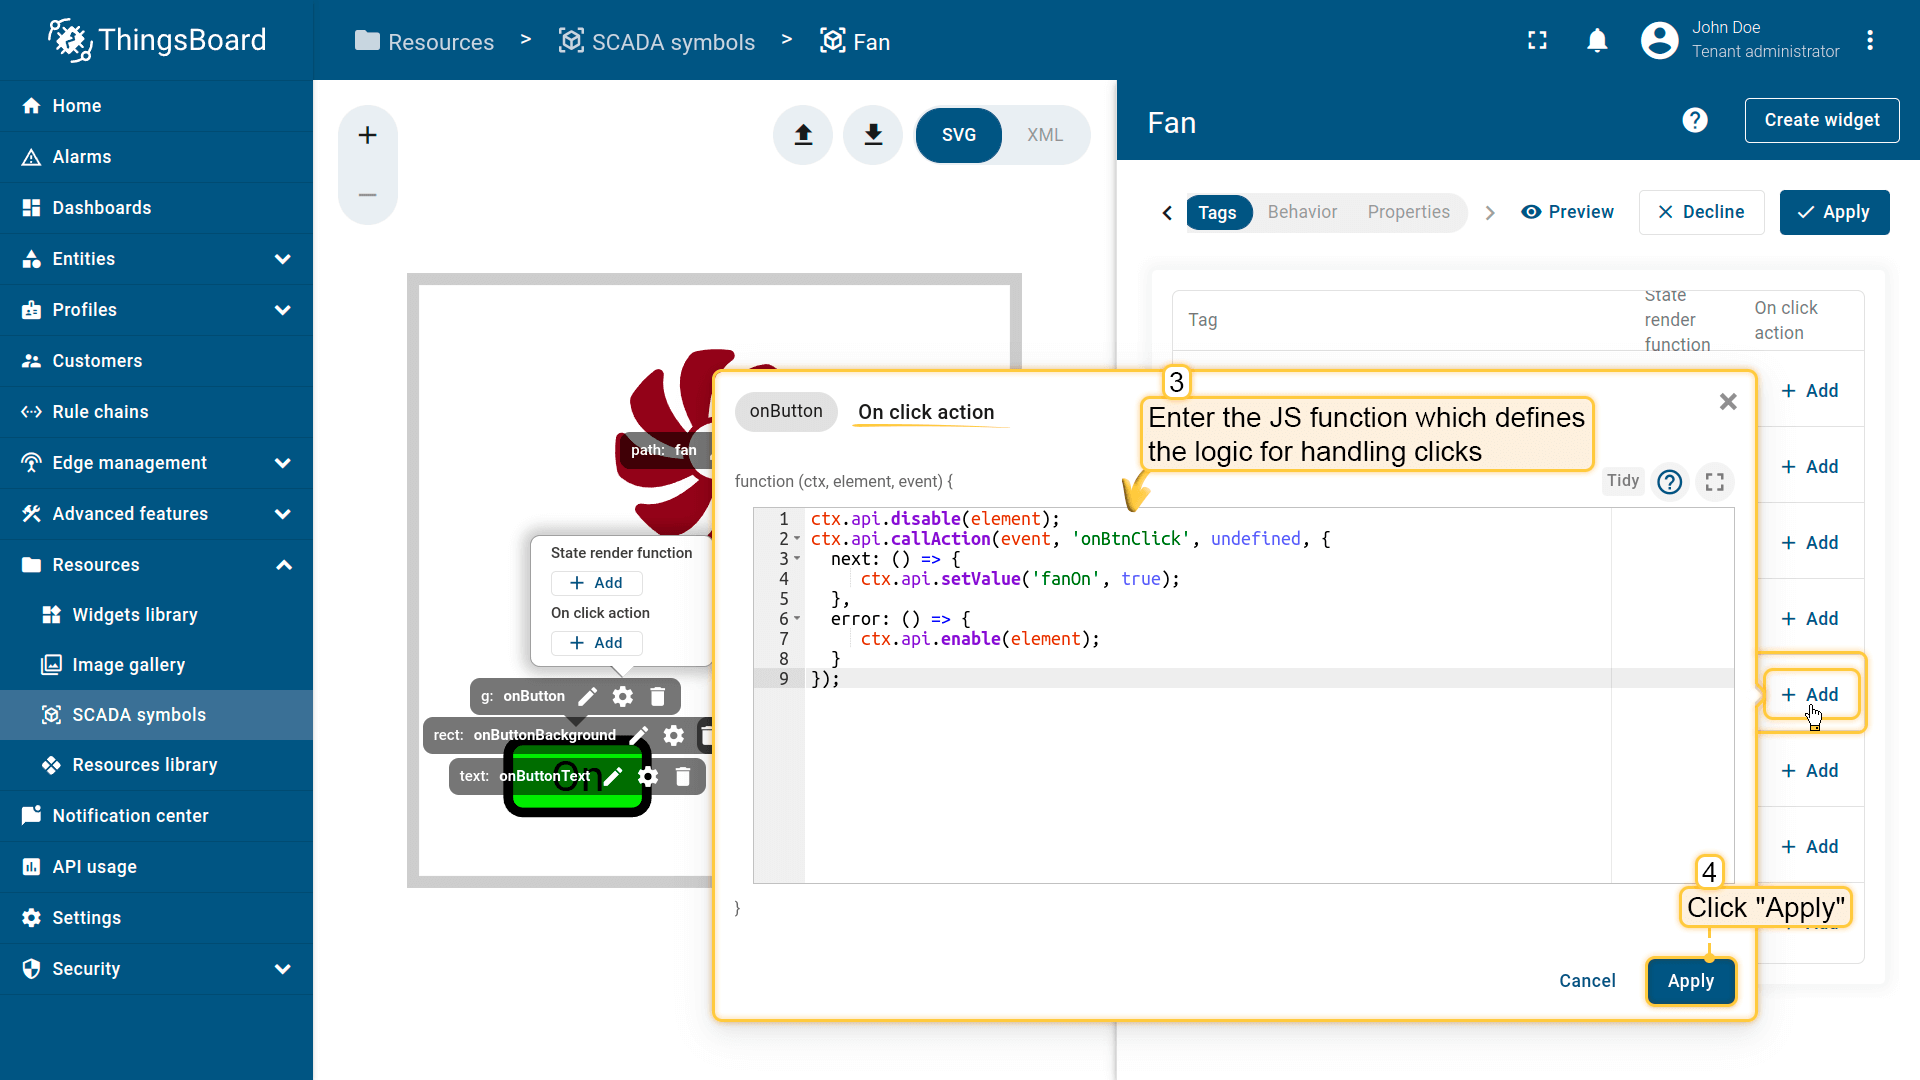Open the code editor help icon

tap(1669, 482)
